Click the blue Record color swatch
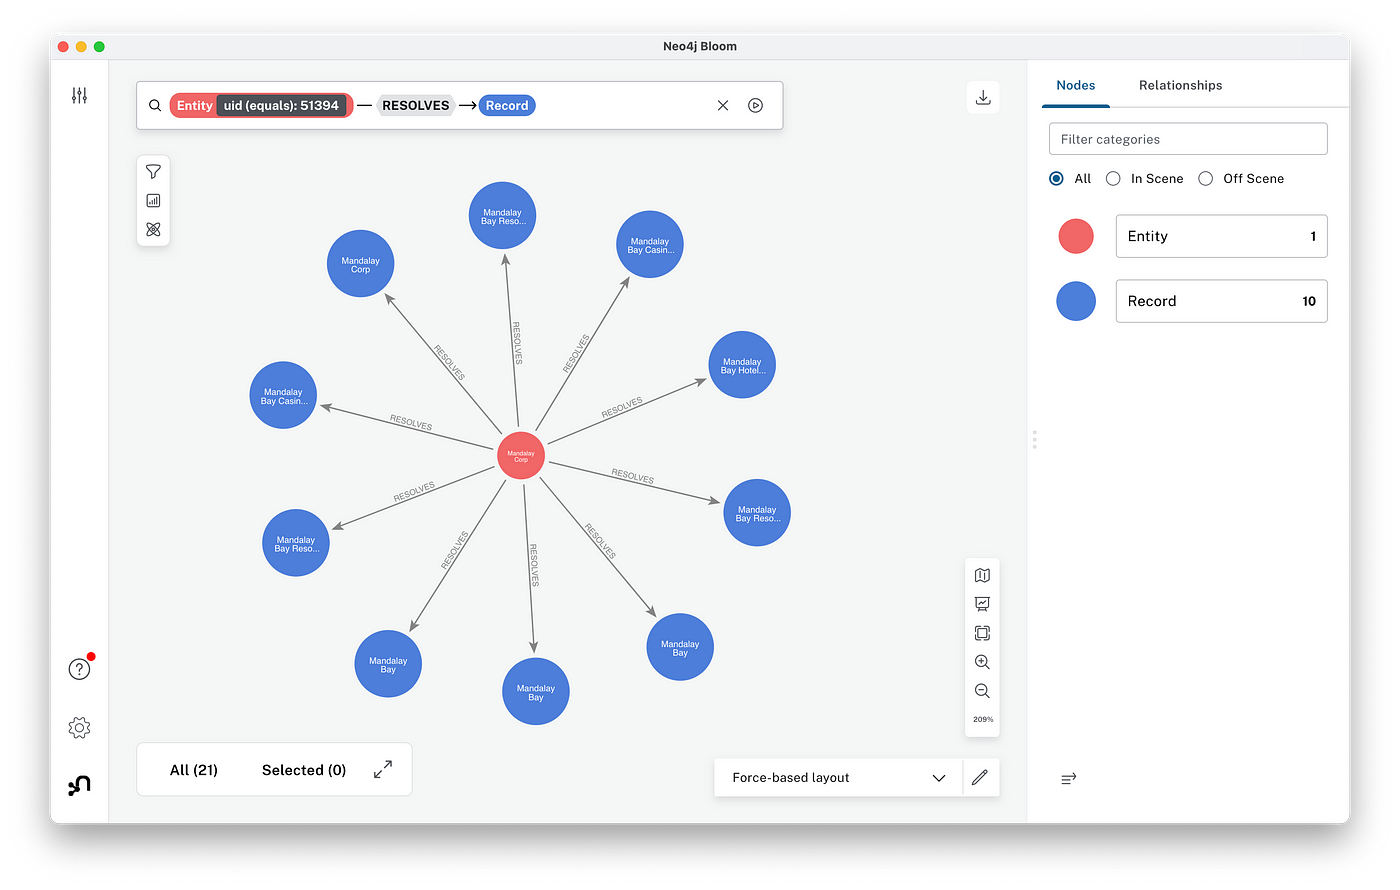The image size is (1400, 890). (x=1076, y=301)
